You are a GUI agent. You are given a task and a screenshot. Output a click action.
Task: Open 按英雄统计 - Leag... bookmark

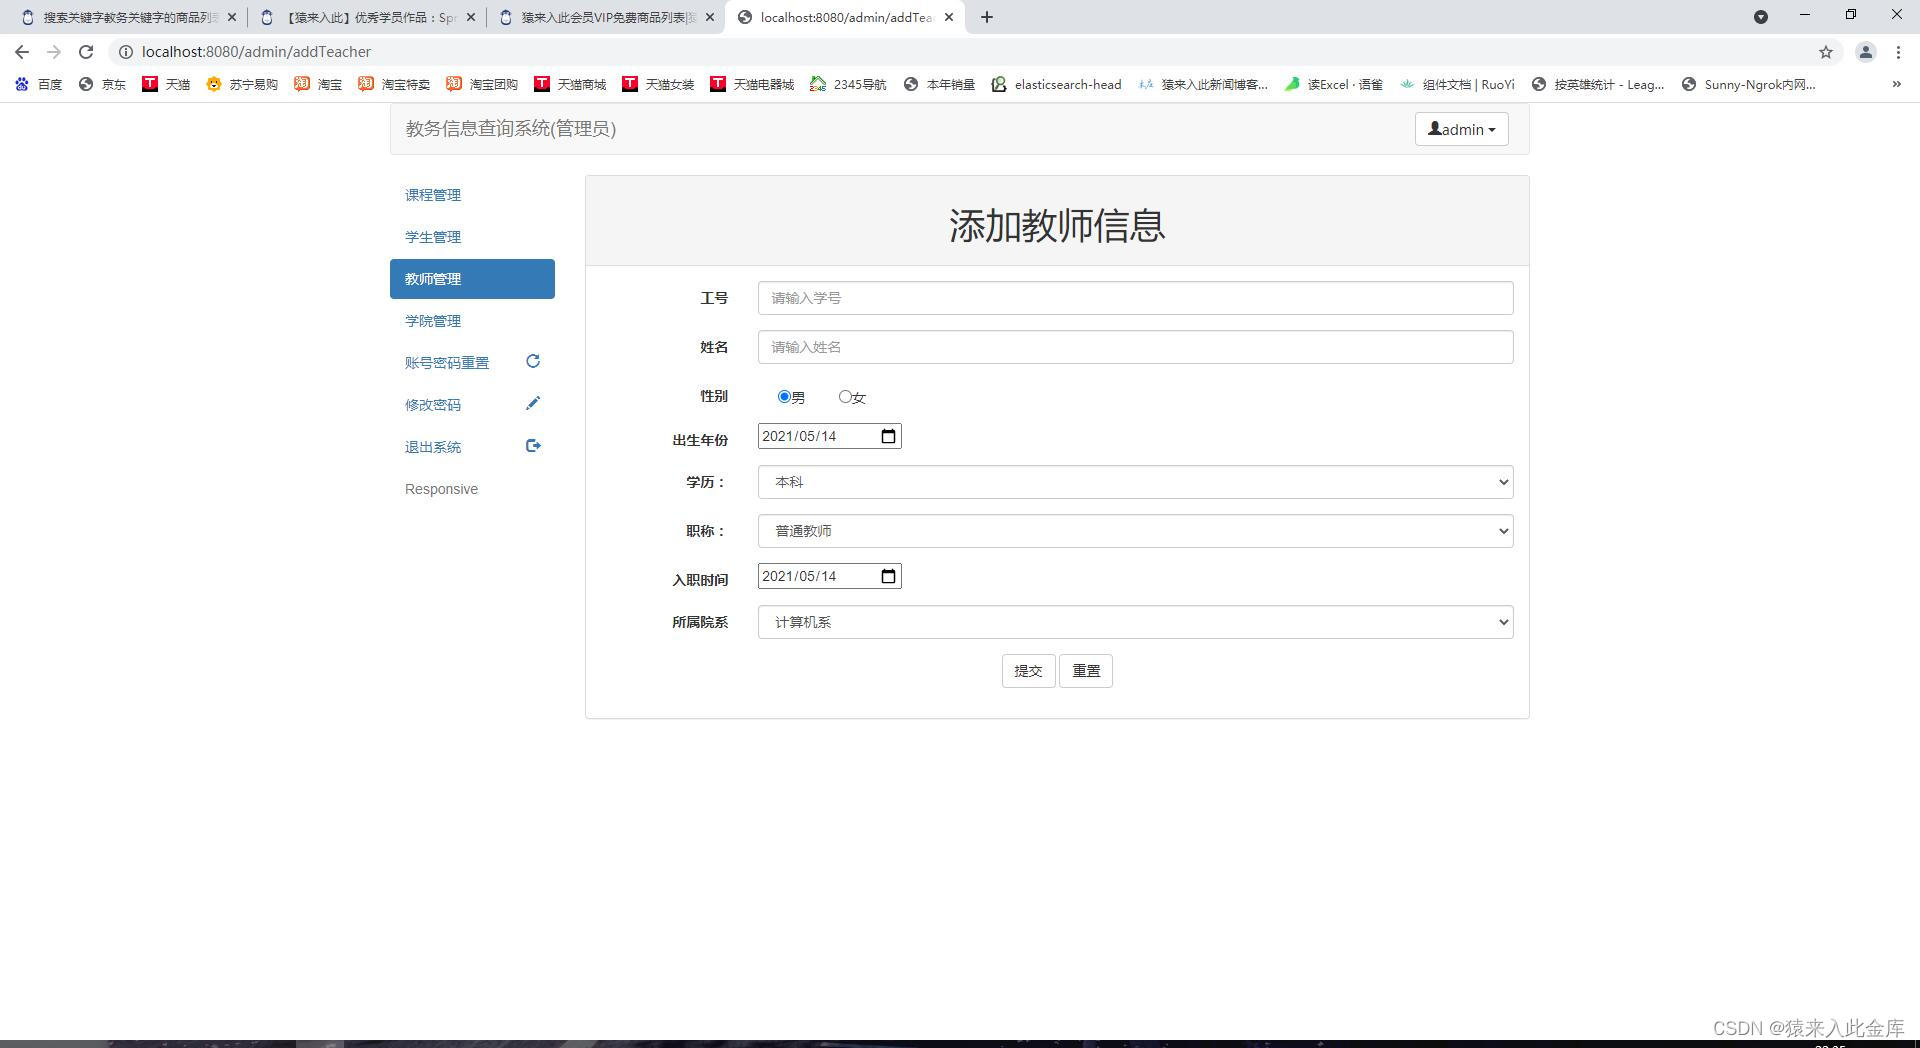(1598, 84)
